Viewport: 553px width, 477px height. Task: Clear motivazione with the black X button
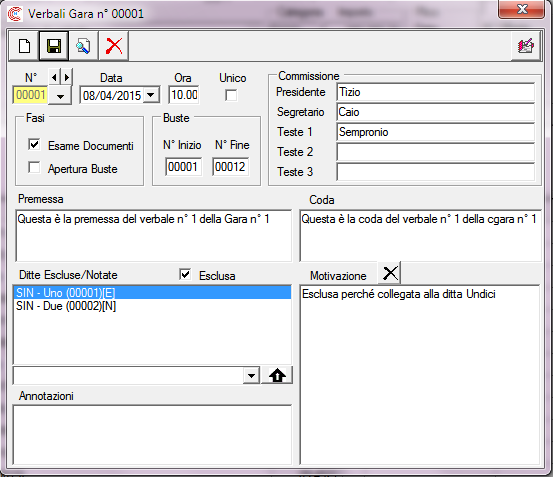click(x=390, y=273)
